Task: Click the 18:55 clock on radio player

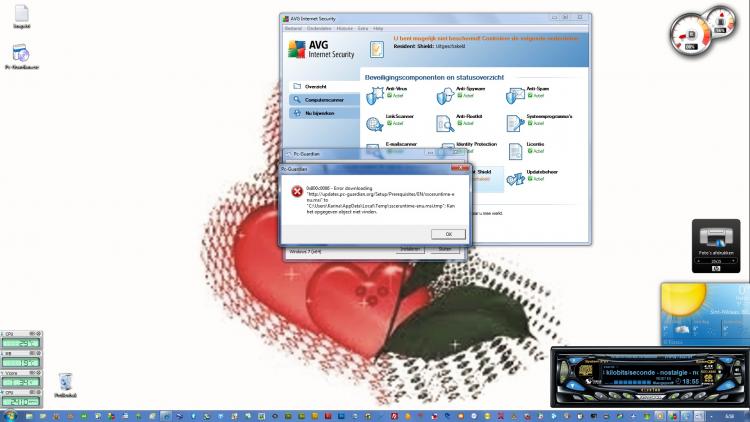Action: click(x=690, y=381)
